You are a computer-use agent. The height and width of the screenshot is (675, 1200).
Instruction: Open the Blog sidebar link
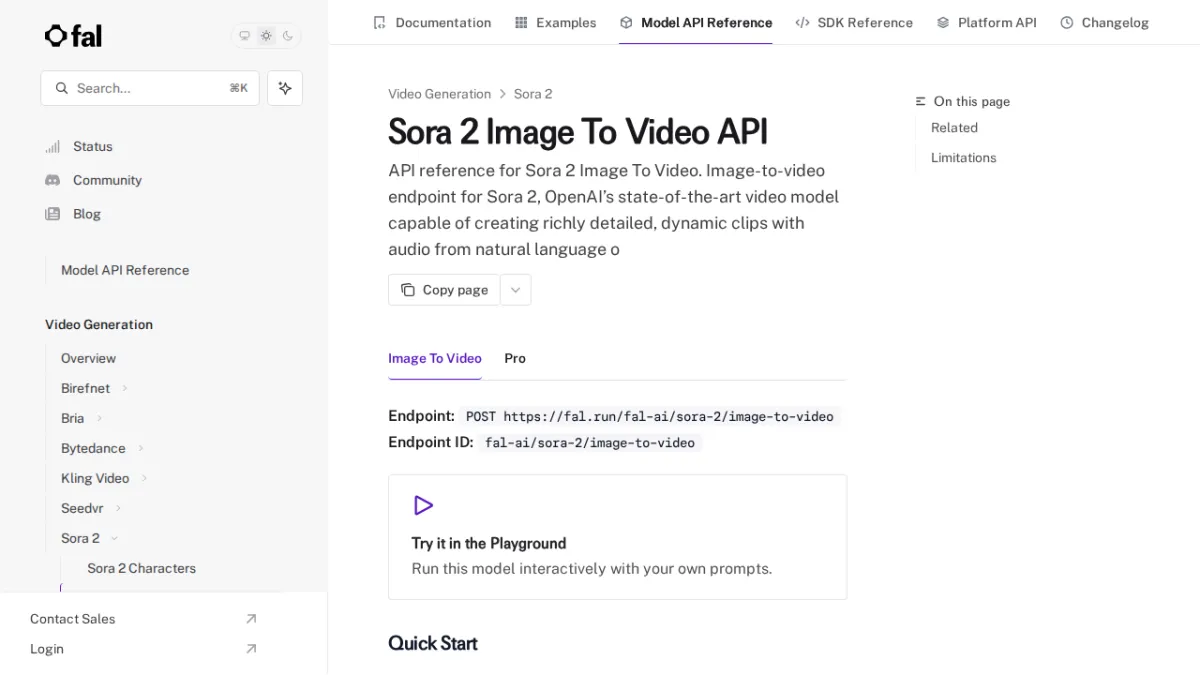[x=87, y=214]
